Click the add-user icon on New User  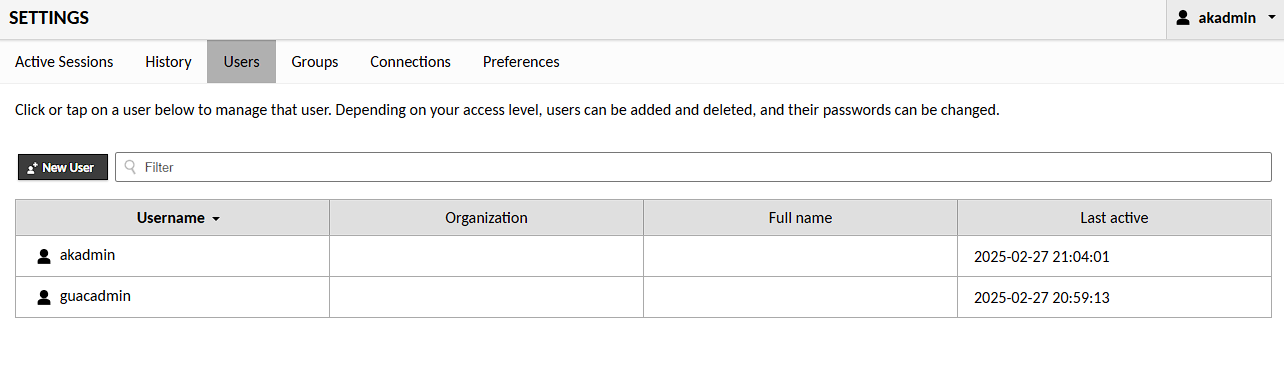coord(33,168)
